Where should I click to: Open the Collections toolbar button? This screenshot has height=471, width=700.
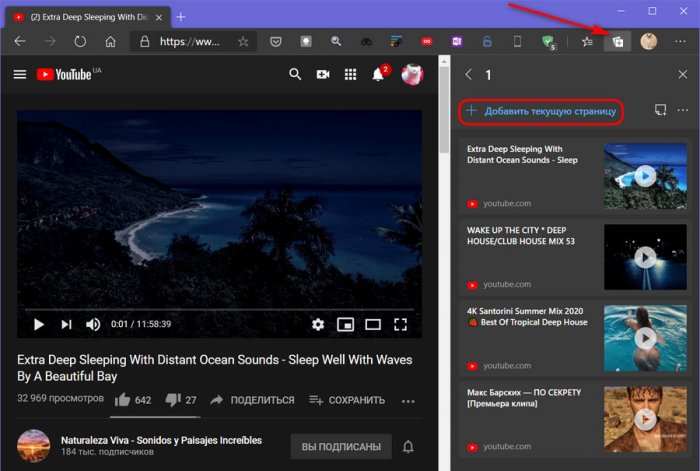(x=617, y=42)
